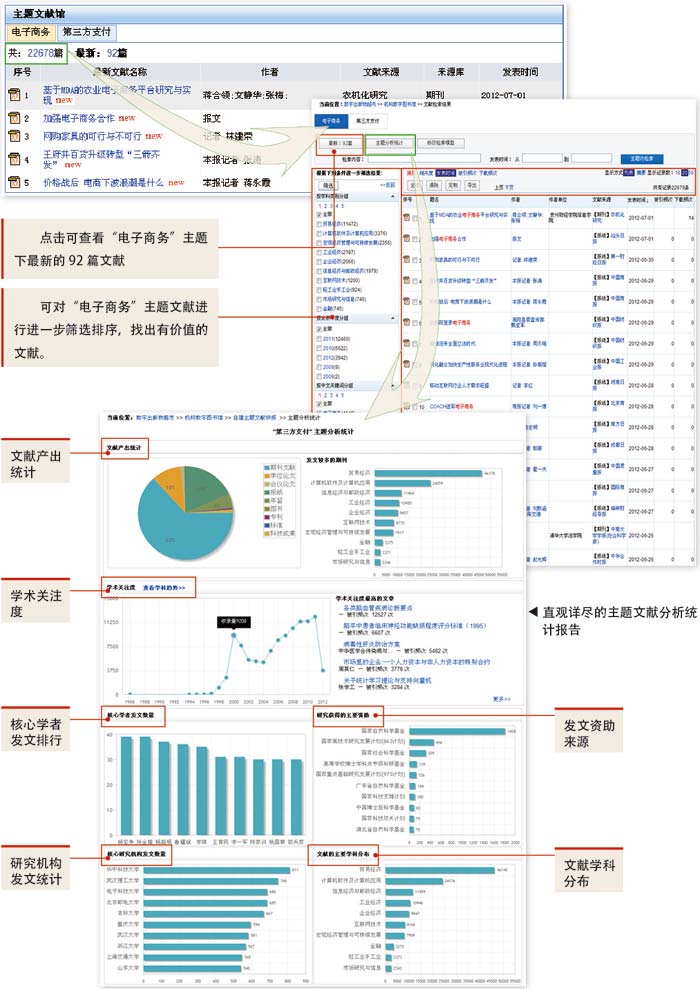Open 更多>> link under top articles
The image size is (700, 989).
(501, 699)
